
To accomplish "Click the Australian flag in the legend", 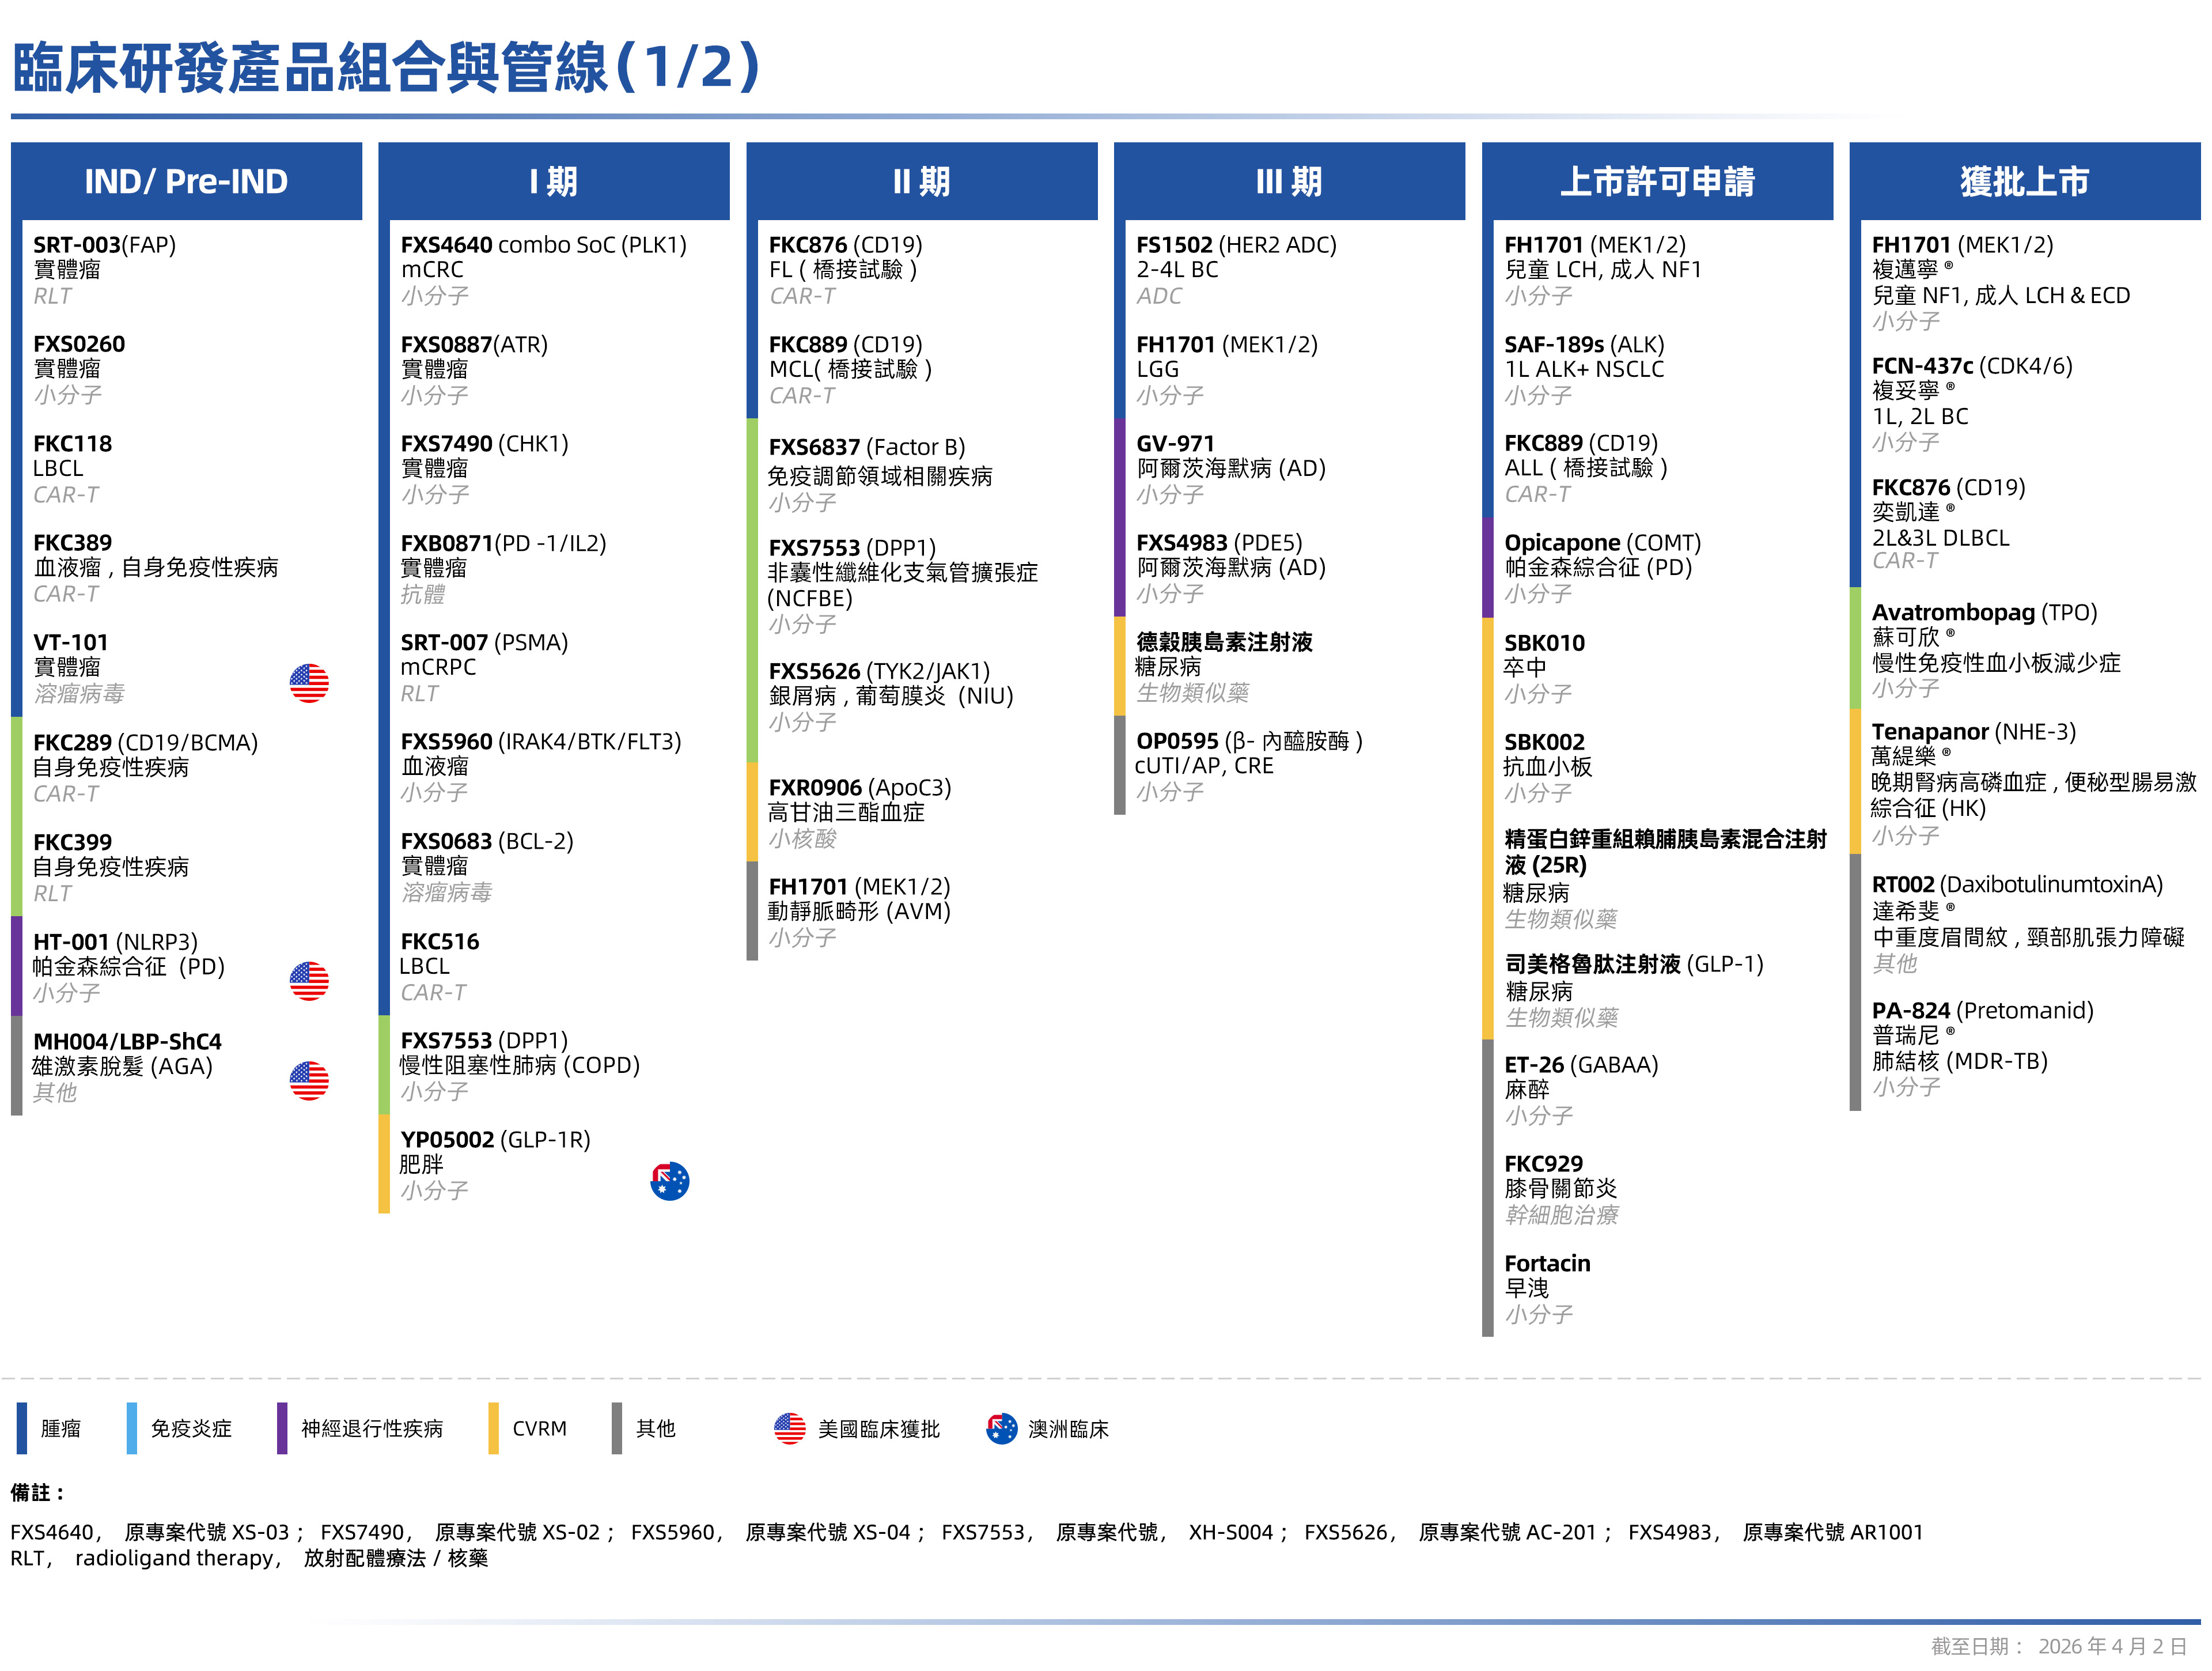I will pyautogui.click(x=1001, y=1428).
